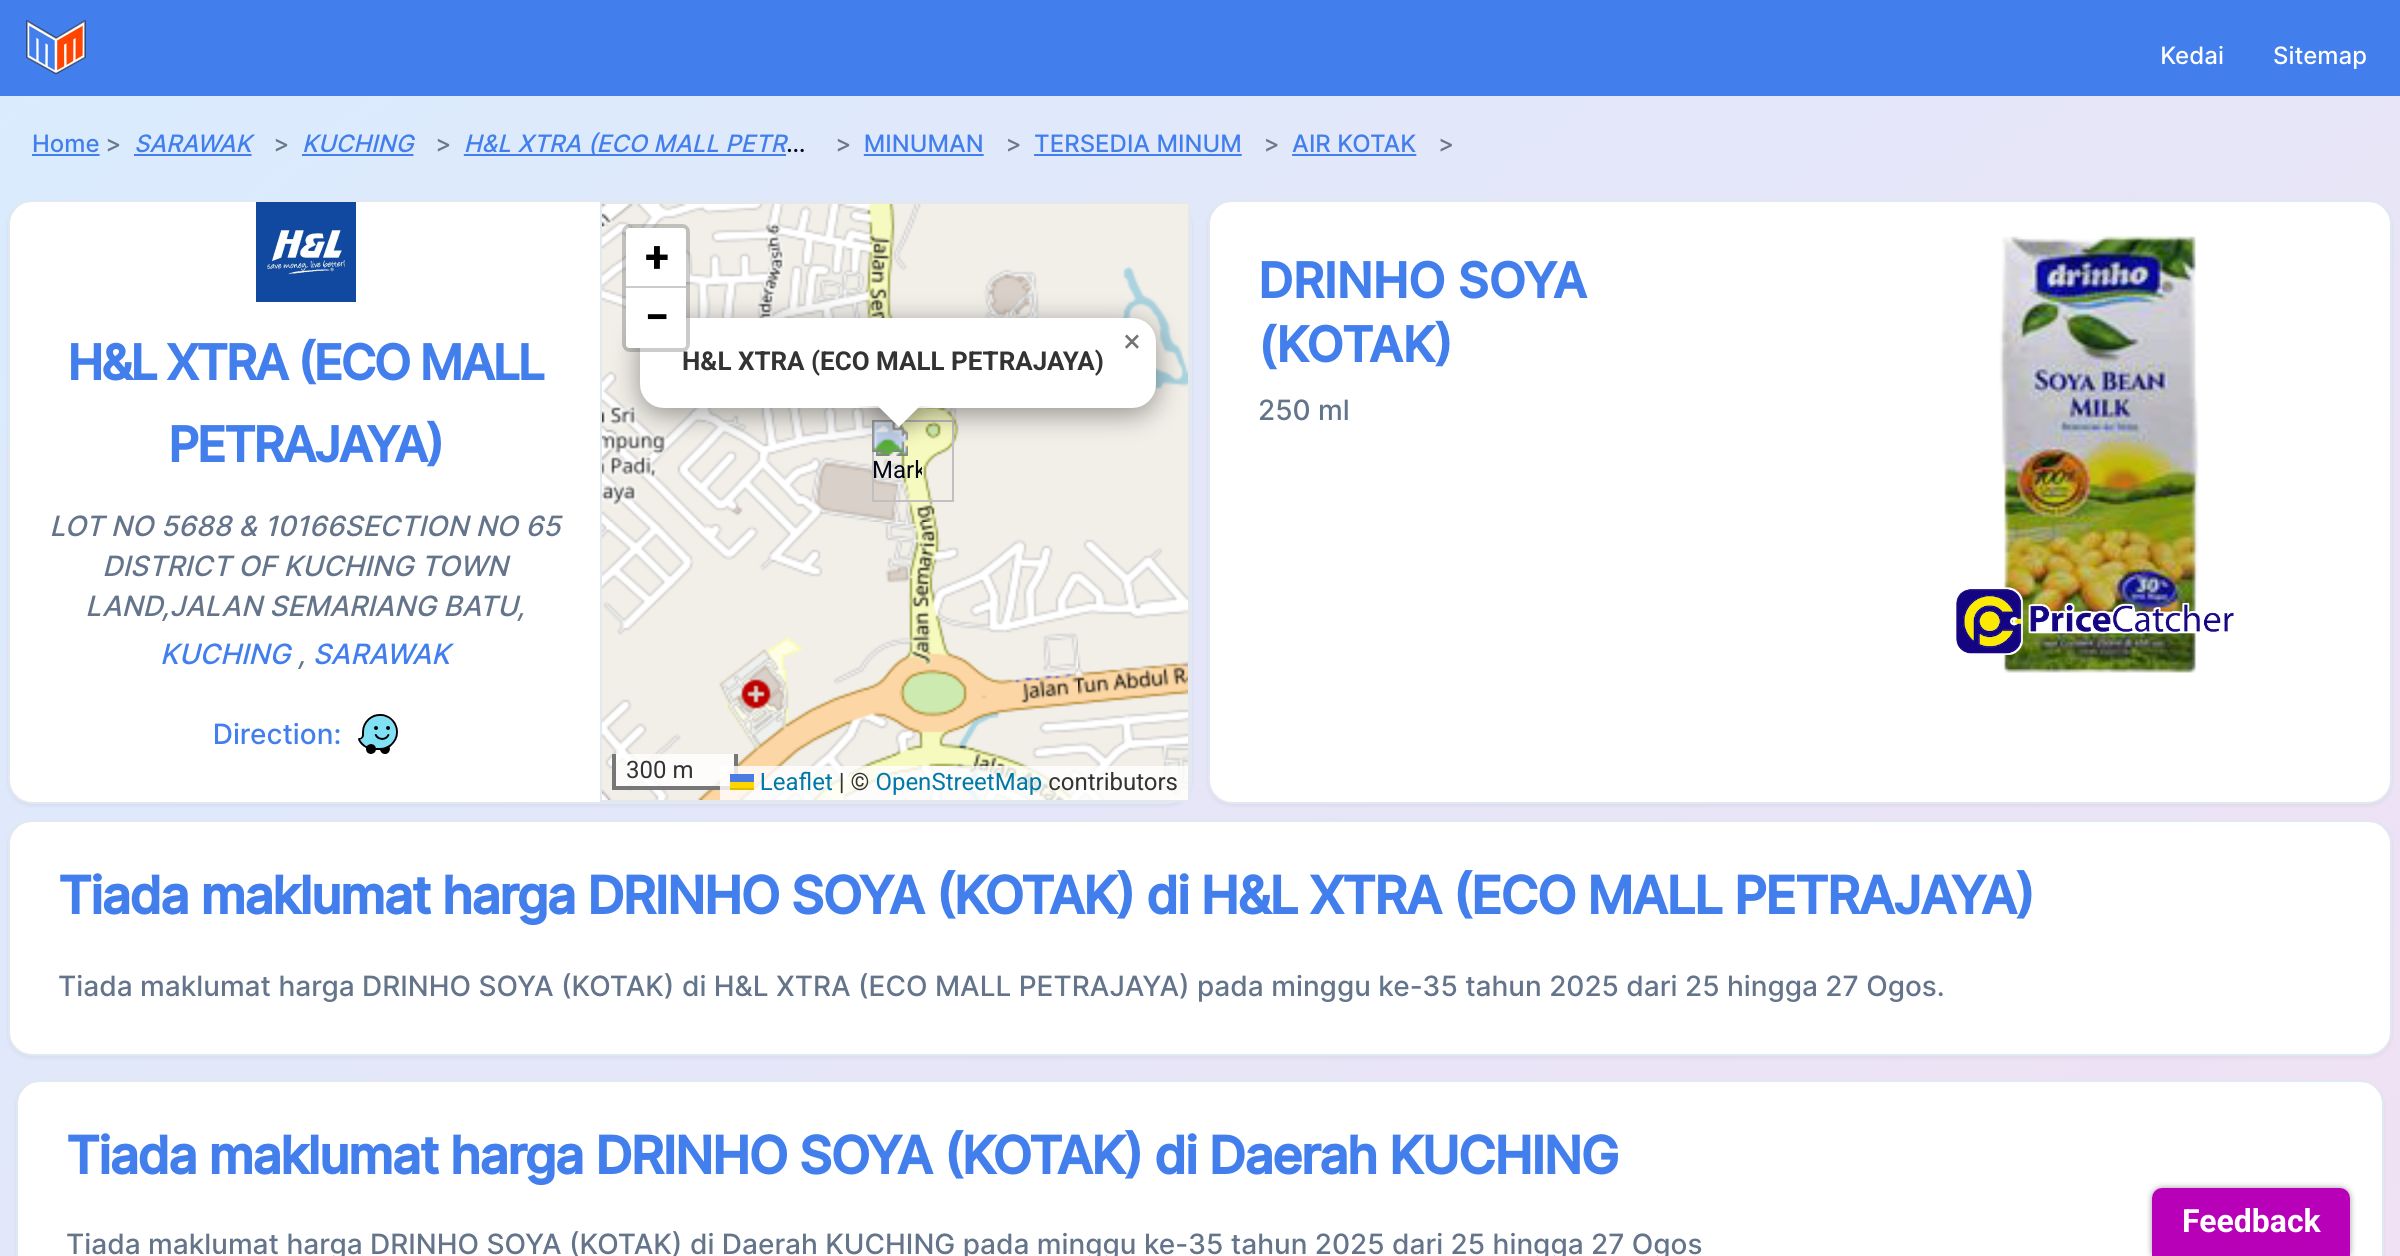This screenshot has height=1256, width=2400.
Task: Open the KUCHING breadcrumb link
Action: coord(358,144)
